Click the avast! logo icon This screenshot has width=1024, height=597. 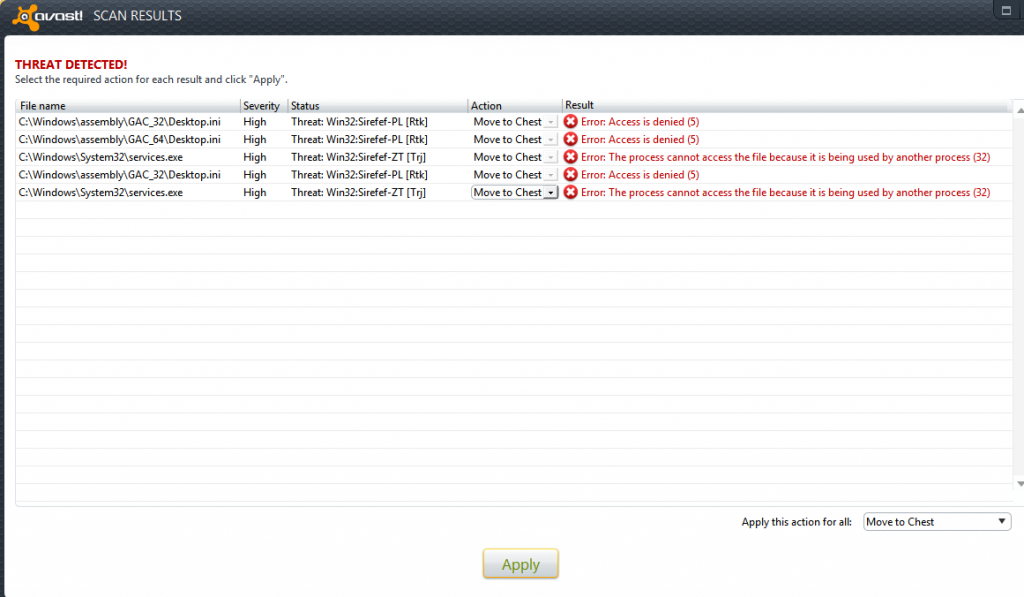click(26, 16)
